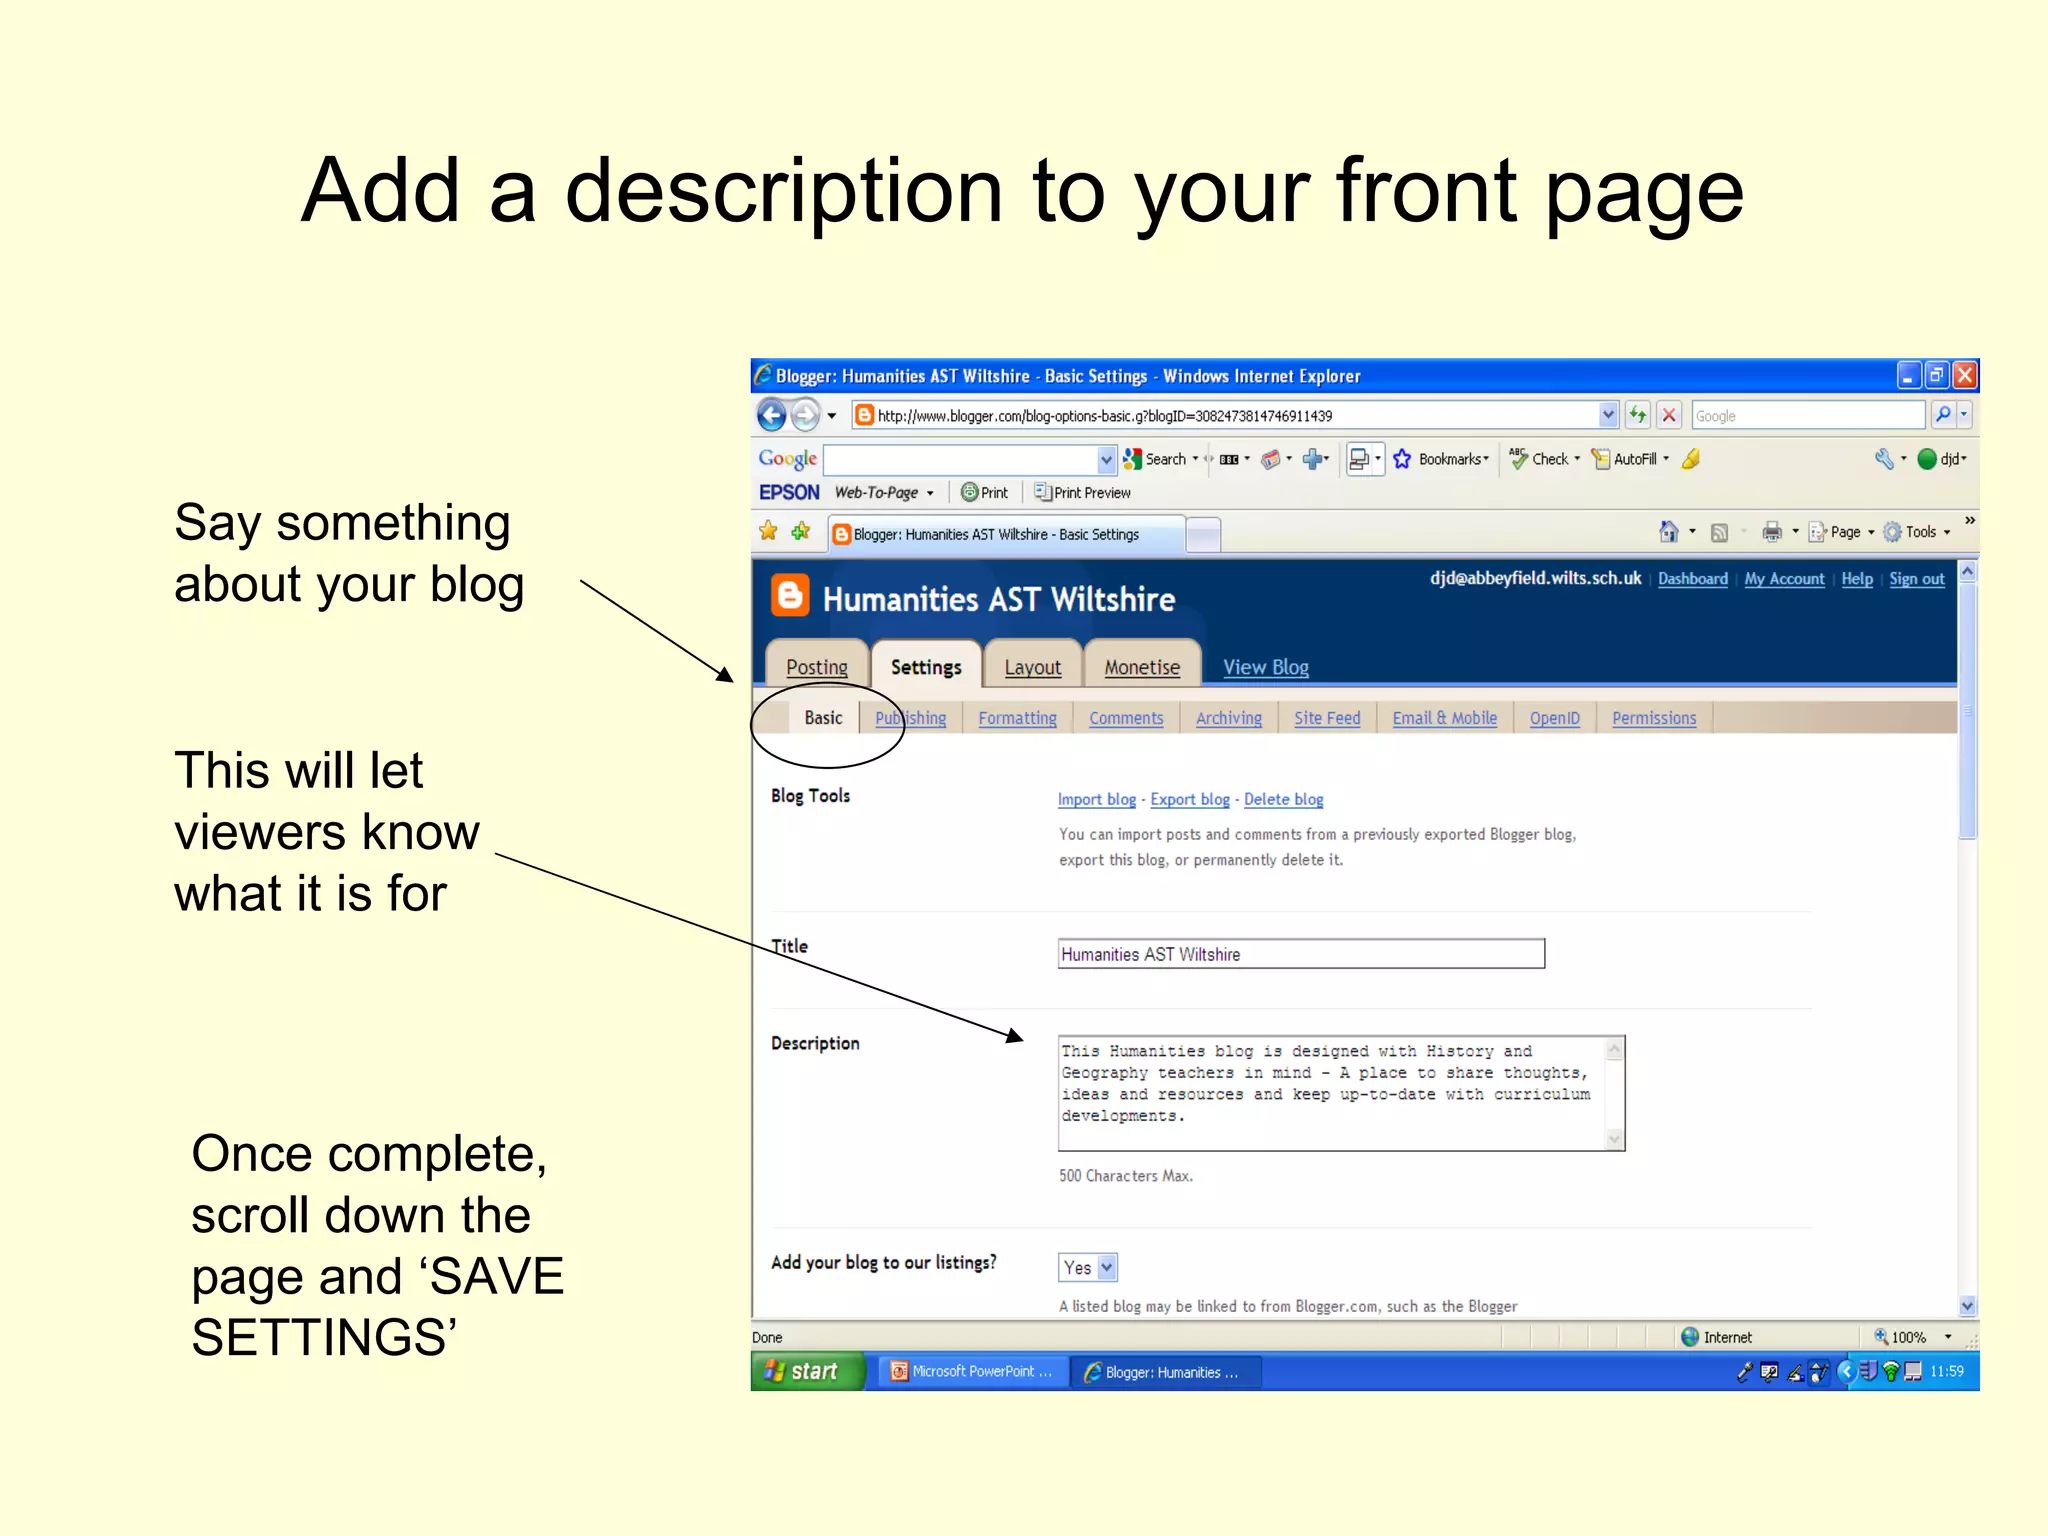Open the Page menu dropdown
The image size is (2048, 1536).
pos(1871,532)
